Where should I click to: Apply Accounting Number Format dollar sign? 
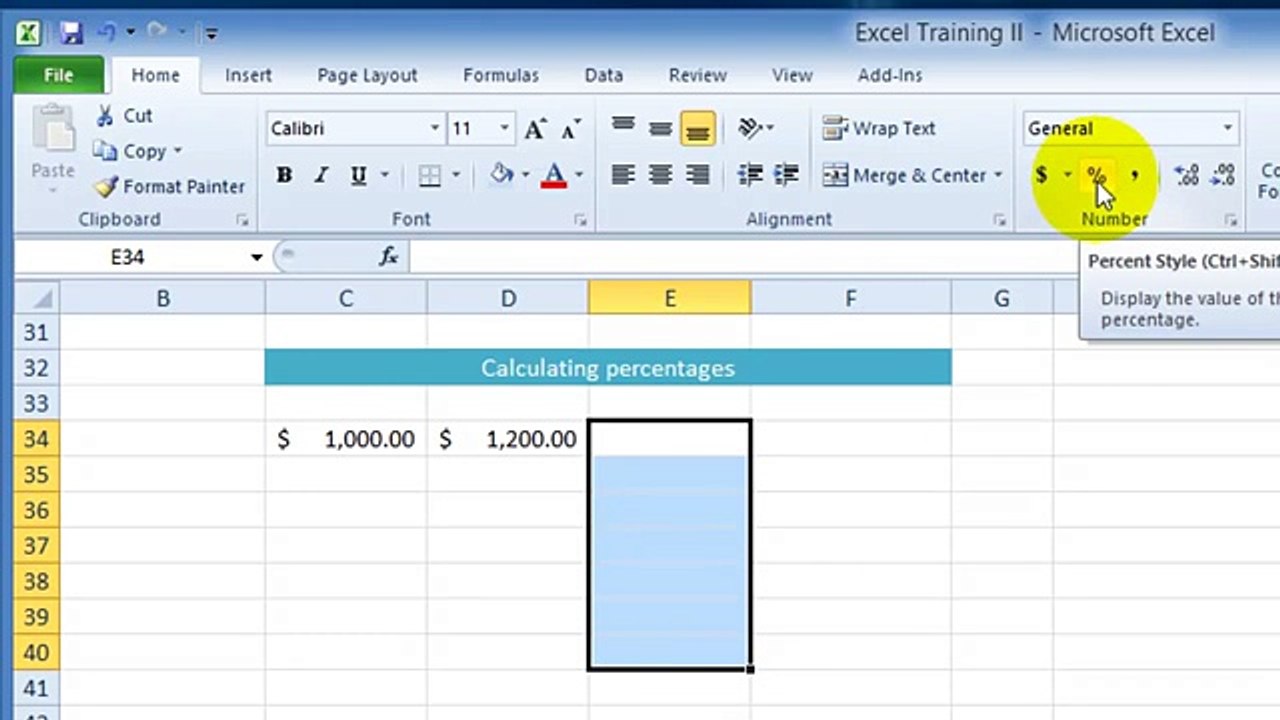coord(1042,176)
